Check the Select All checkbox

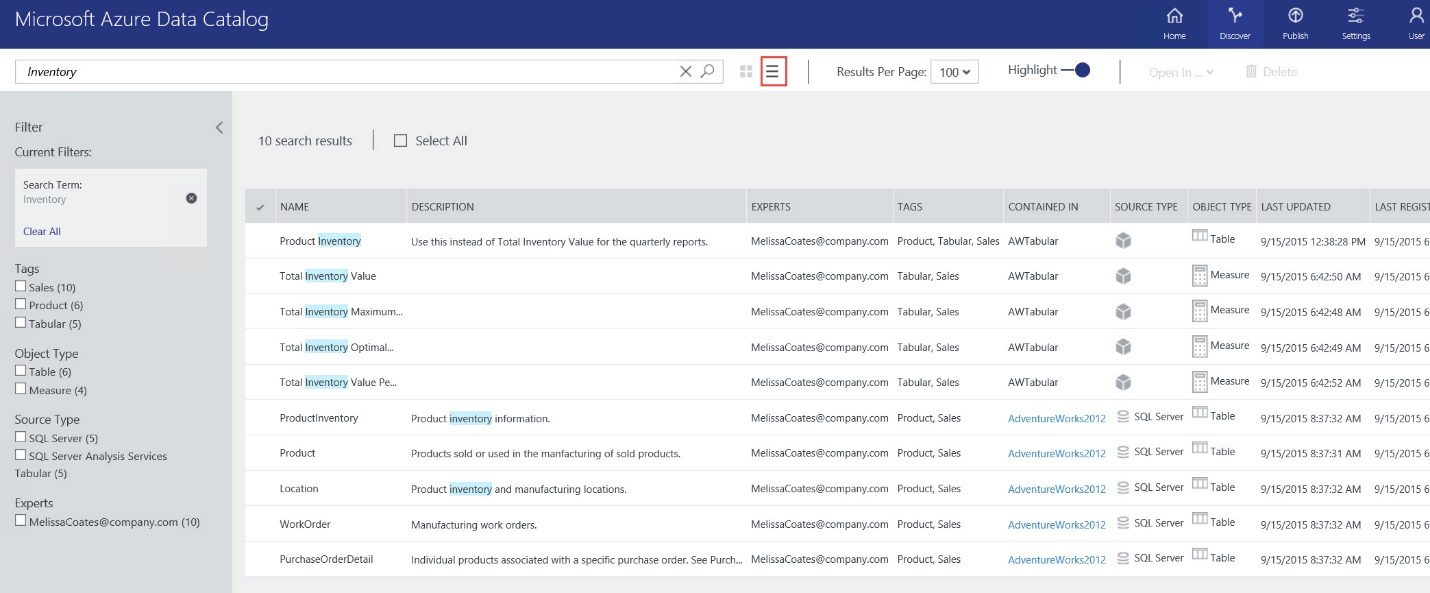400,141
